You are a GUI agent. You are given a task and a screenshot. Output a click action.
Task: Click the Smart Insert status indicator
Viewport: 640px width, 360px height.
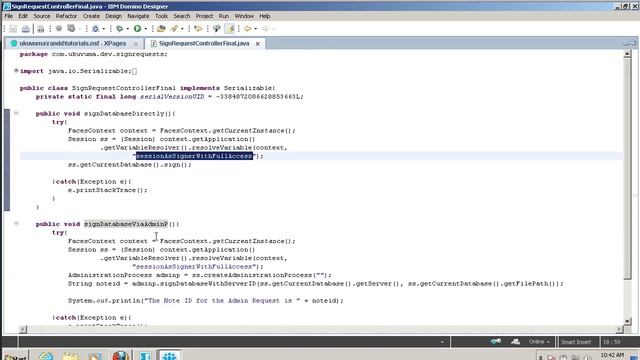pos(576,342)
